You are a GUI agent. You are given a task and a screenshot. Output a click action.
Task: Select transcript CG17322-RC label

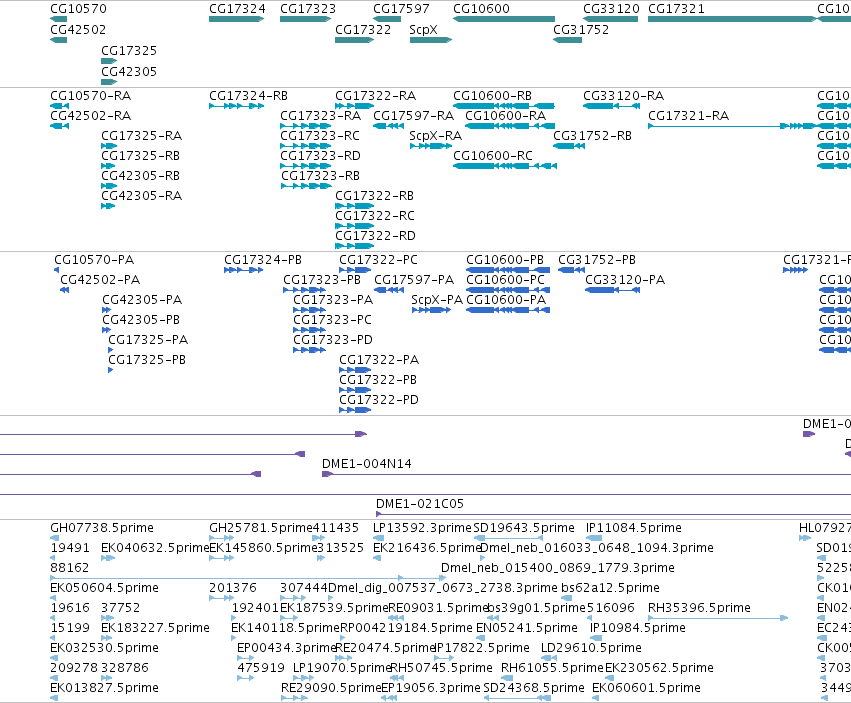click(375, 216)
